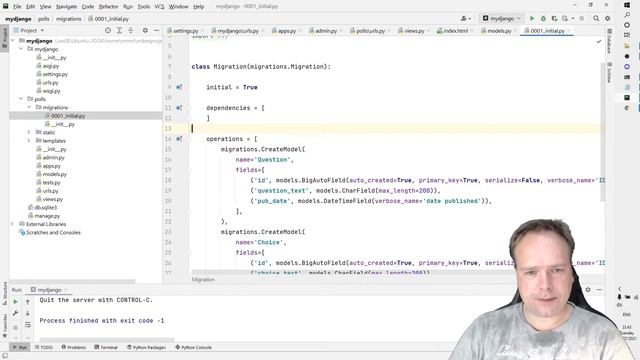This screenshot has height=360, width=640.
Task: Open the user account icon
Action: tap(464, 18)
